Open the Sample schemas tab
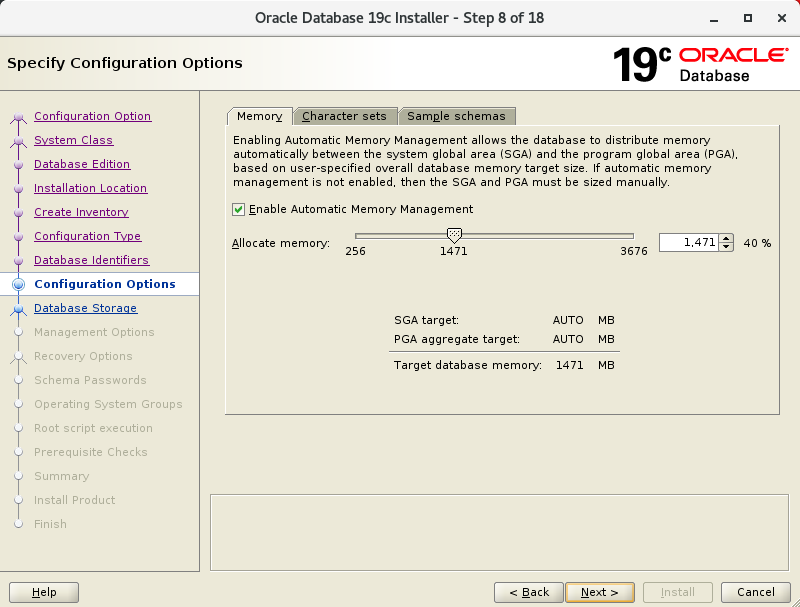Image resolution: width=800 pixels, height=607 pixels. (456, 116)
